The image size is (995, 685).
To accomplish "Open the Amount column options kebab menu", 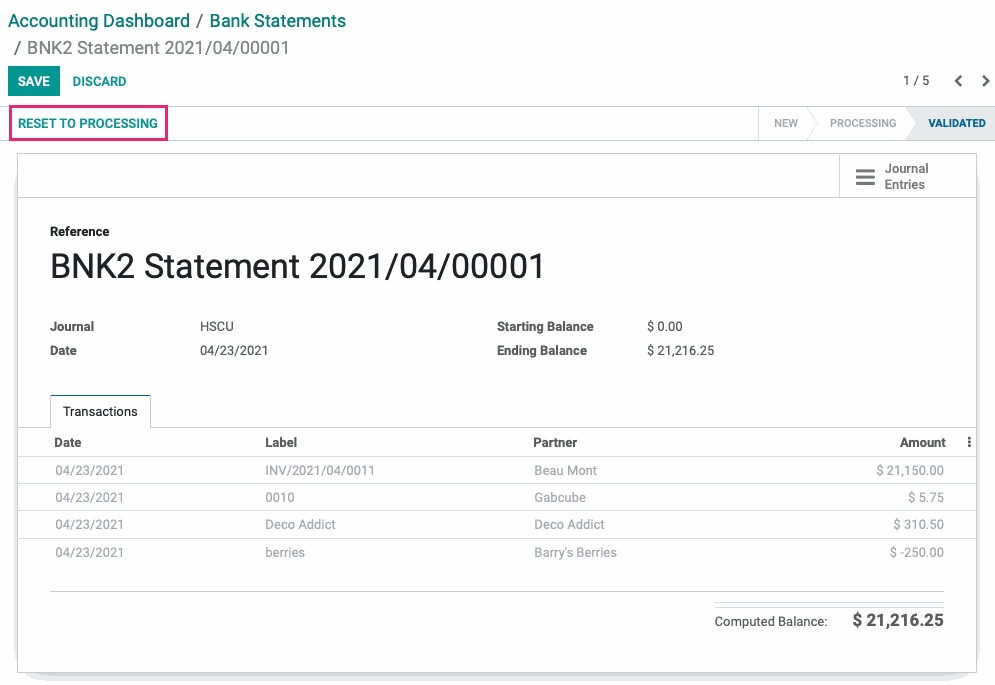I will pos(969,442).
